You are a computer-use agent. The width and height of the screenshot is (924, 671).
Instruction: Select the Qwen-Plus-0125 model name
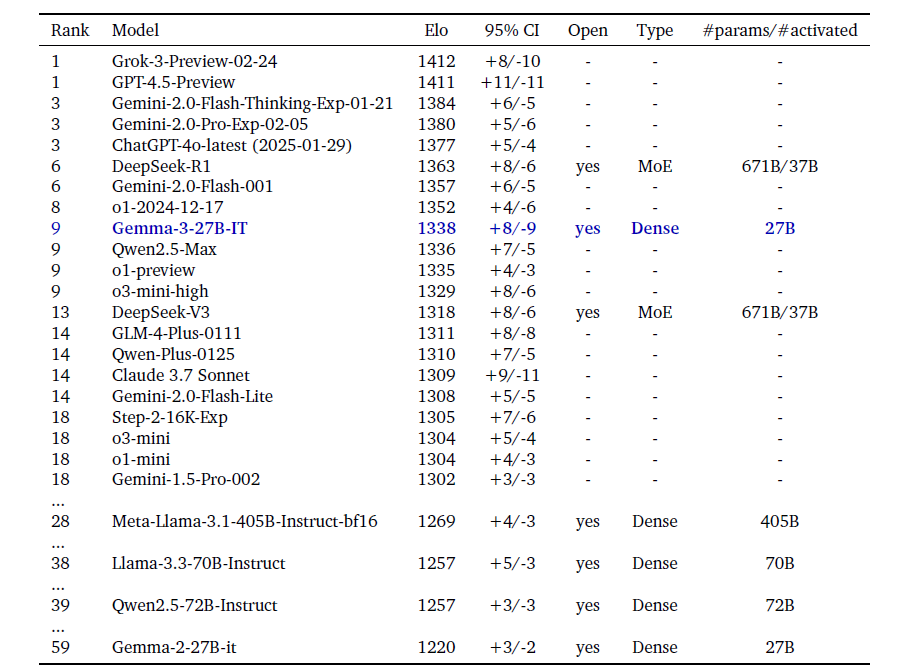(173, 355)
